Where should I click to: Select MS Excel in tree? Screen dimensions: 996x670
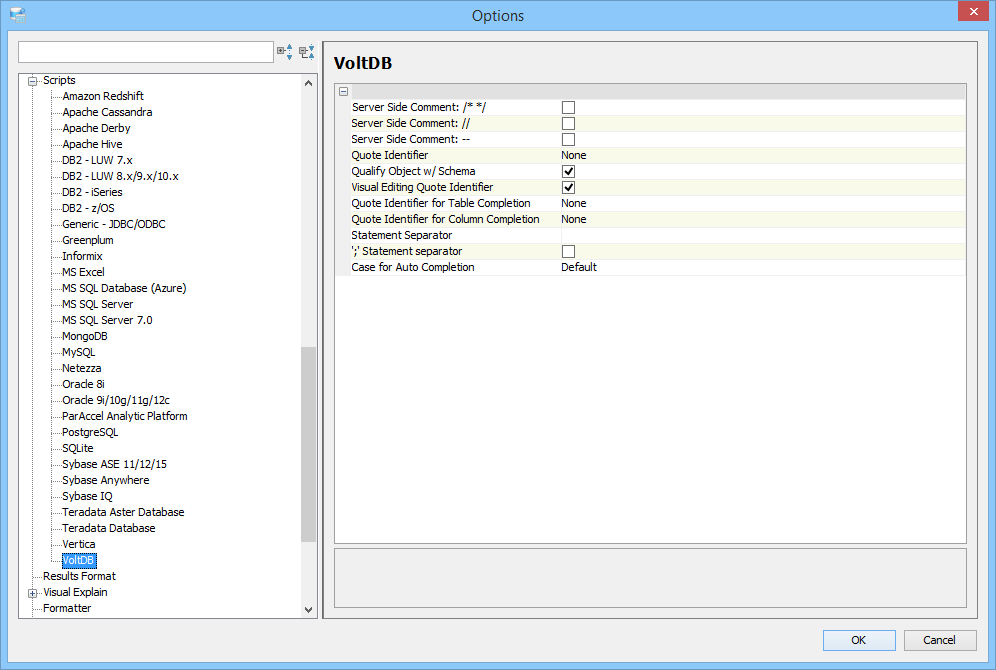pyautogui.click(x=83, y=272)
